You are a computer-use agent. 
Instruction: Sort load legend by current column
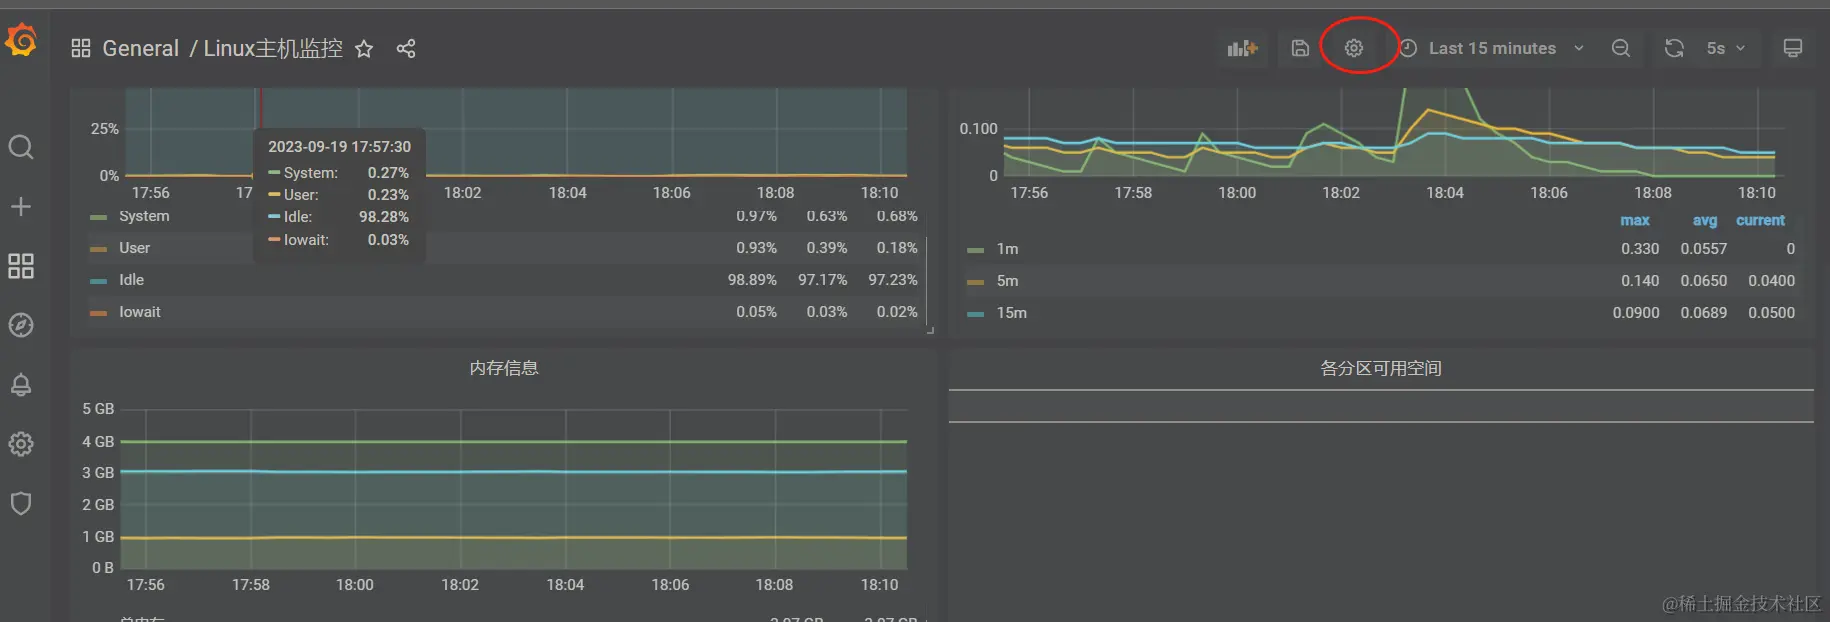[1760, 220]
